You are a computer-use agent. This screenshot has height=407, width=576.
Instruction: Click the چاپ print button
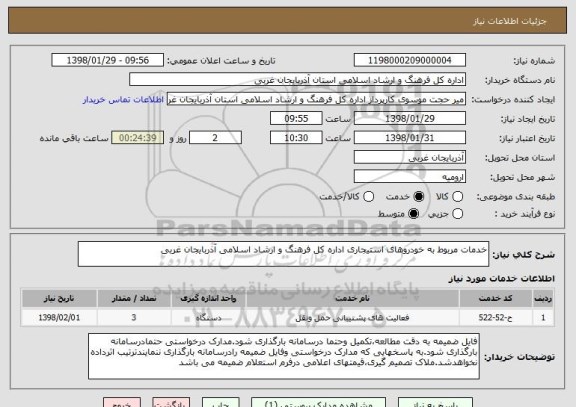pyautogui.click(x=220, y=403)
